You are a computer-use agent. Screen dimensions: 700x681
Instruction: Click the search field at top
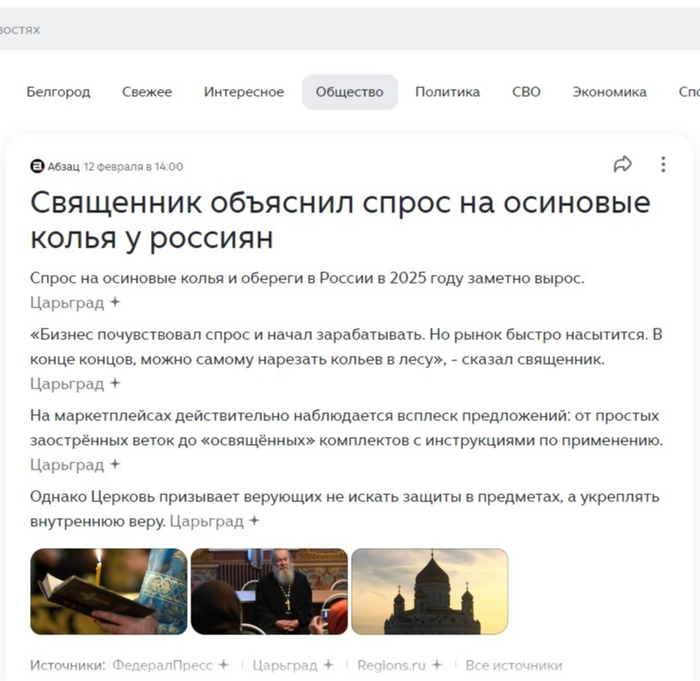[350, 29]
